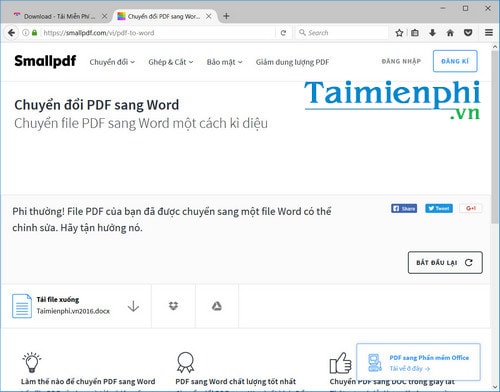Image resolution: width=500 pixels, height=392 pixels.
Task: Go to browser home page icon
Action: point(450,33)
